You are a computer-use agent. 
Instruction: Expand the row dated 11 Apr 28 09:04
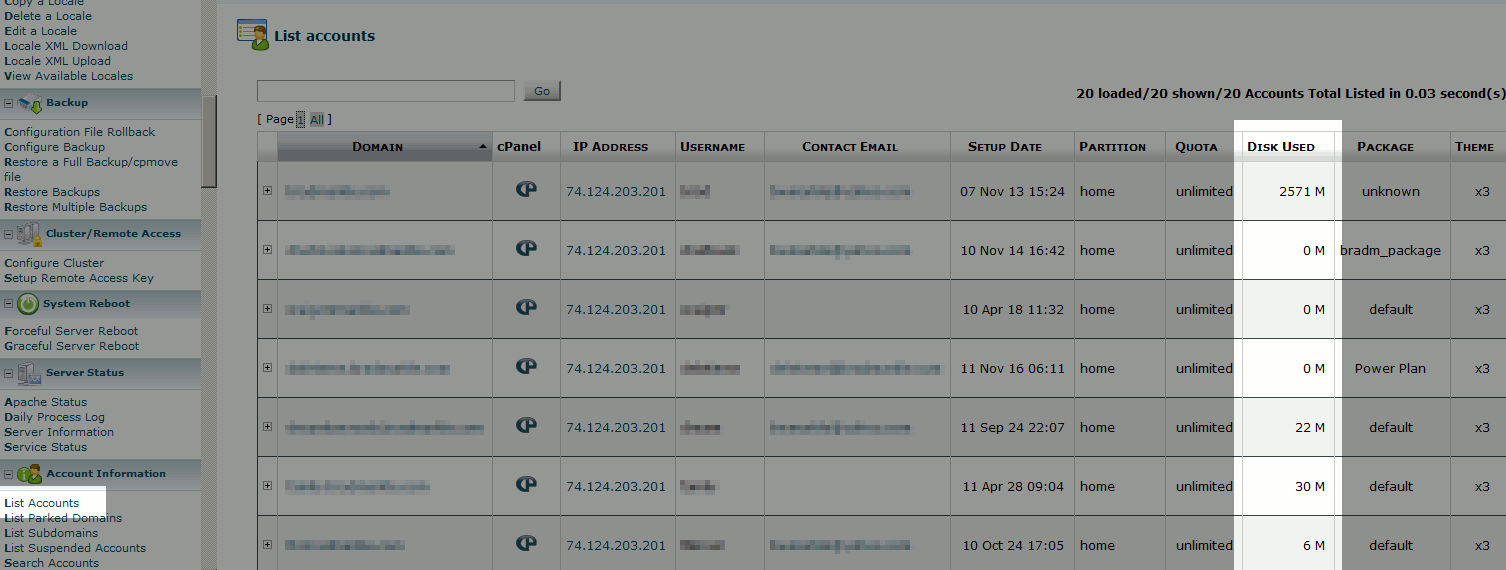tap(267, 485)
